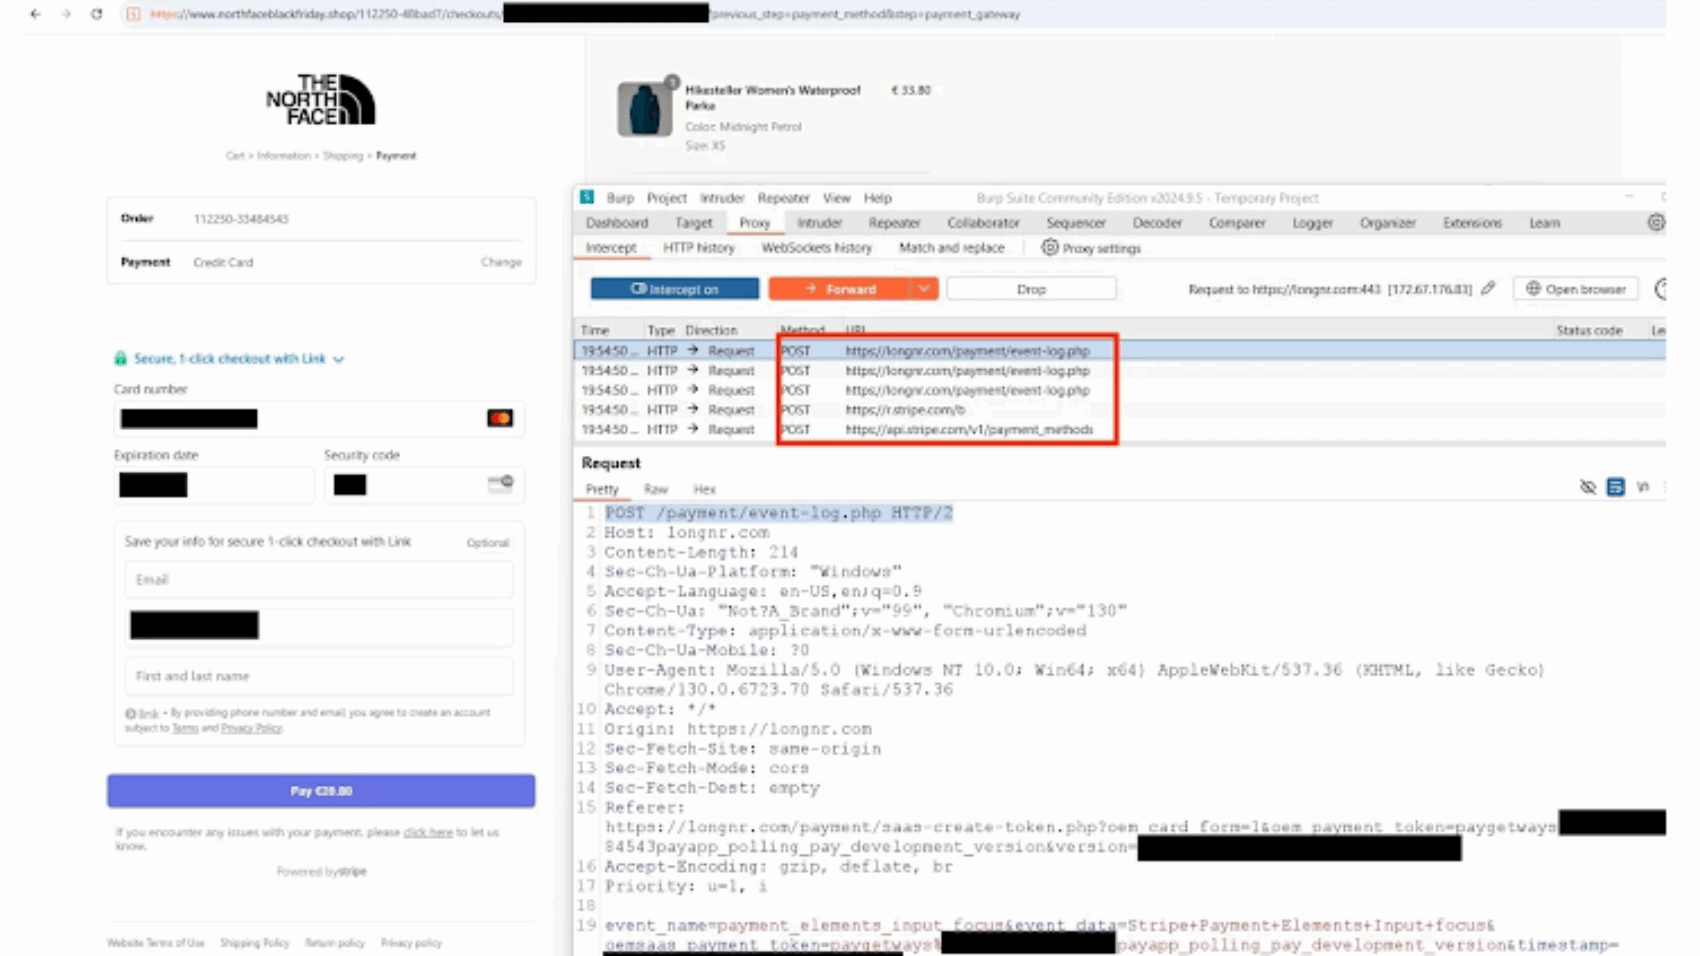
Task: Expand the Secure 1-click checkout with Link section
Action: click(x=340, y=358)
